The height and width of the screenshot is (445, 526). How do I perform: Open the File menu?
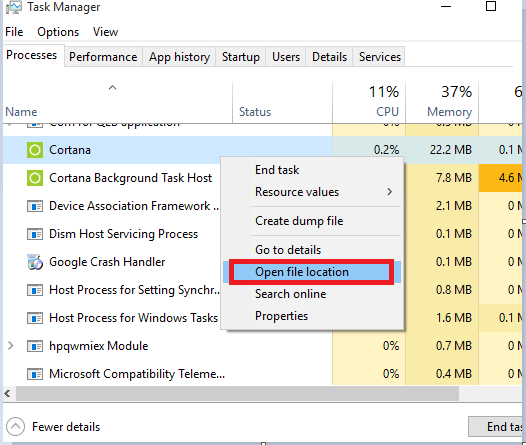click(x=14, y=32)
